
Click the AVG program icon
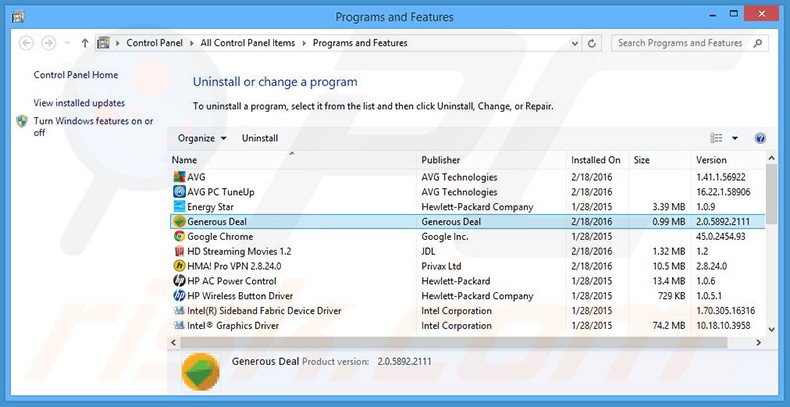pos(179,177)
